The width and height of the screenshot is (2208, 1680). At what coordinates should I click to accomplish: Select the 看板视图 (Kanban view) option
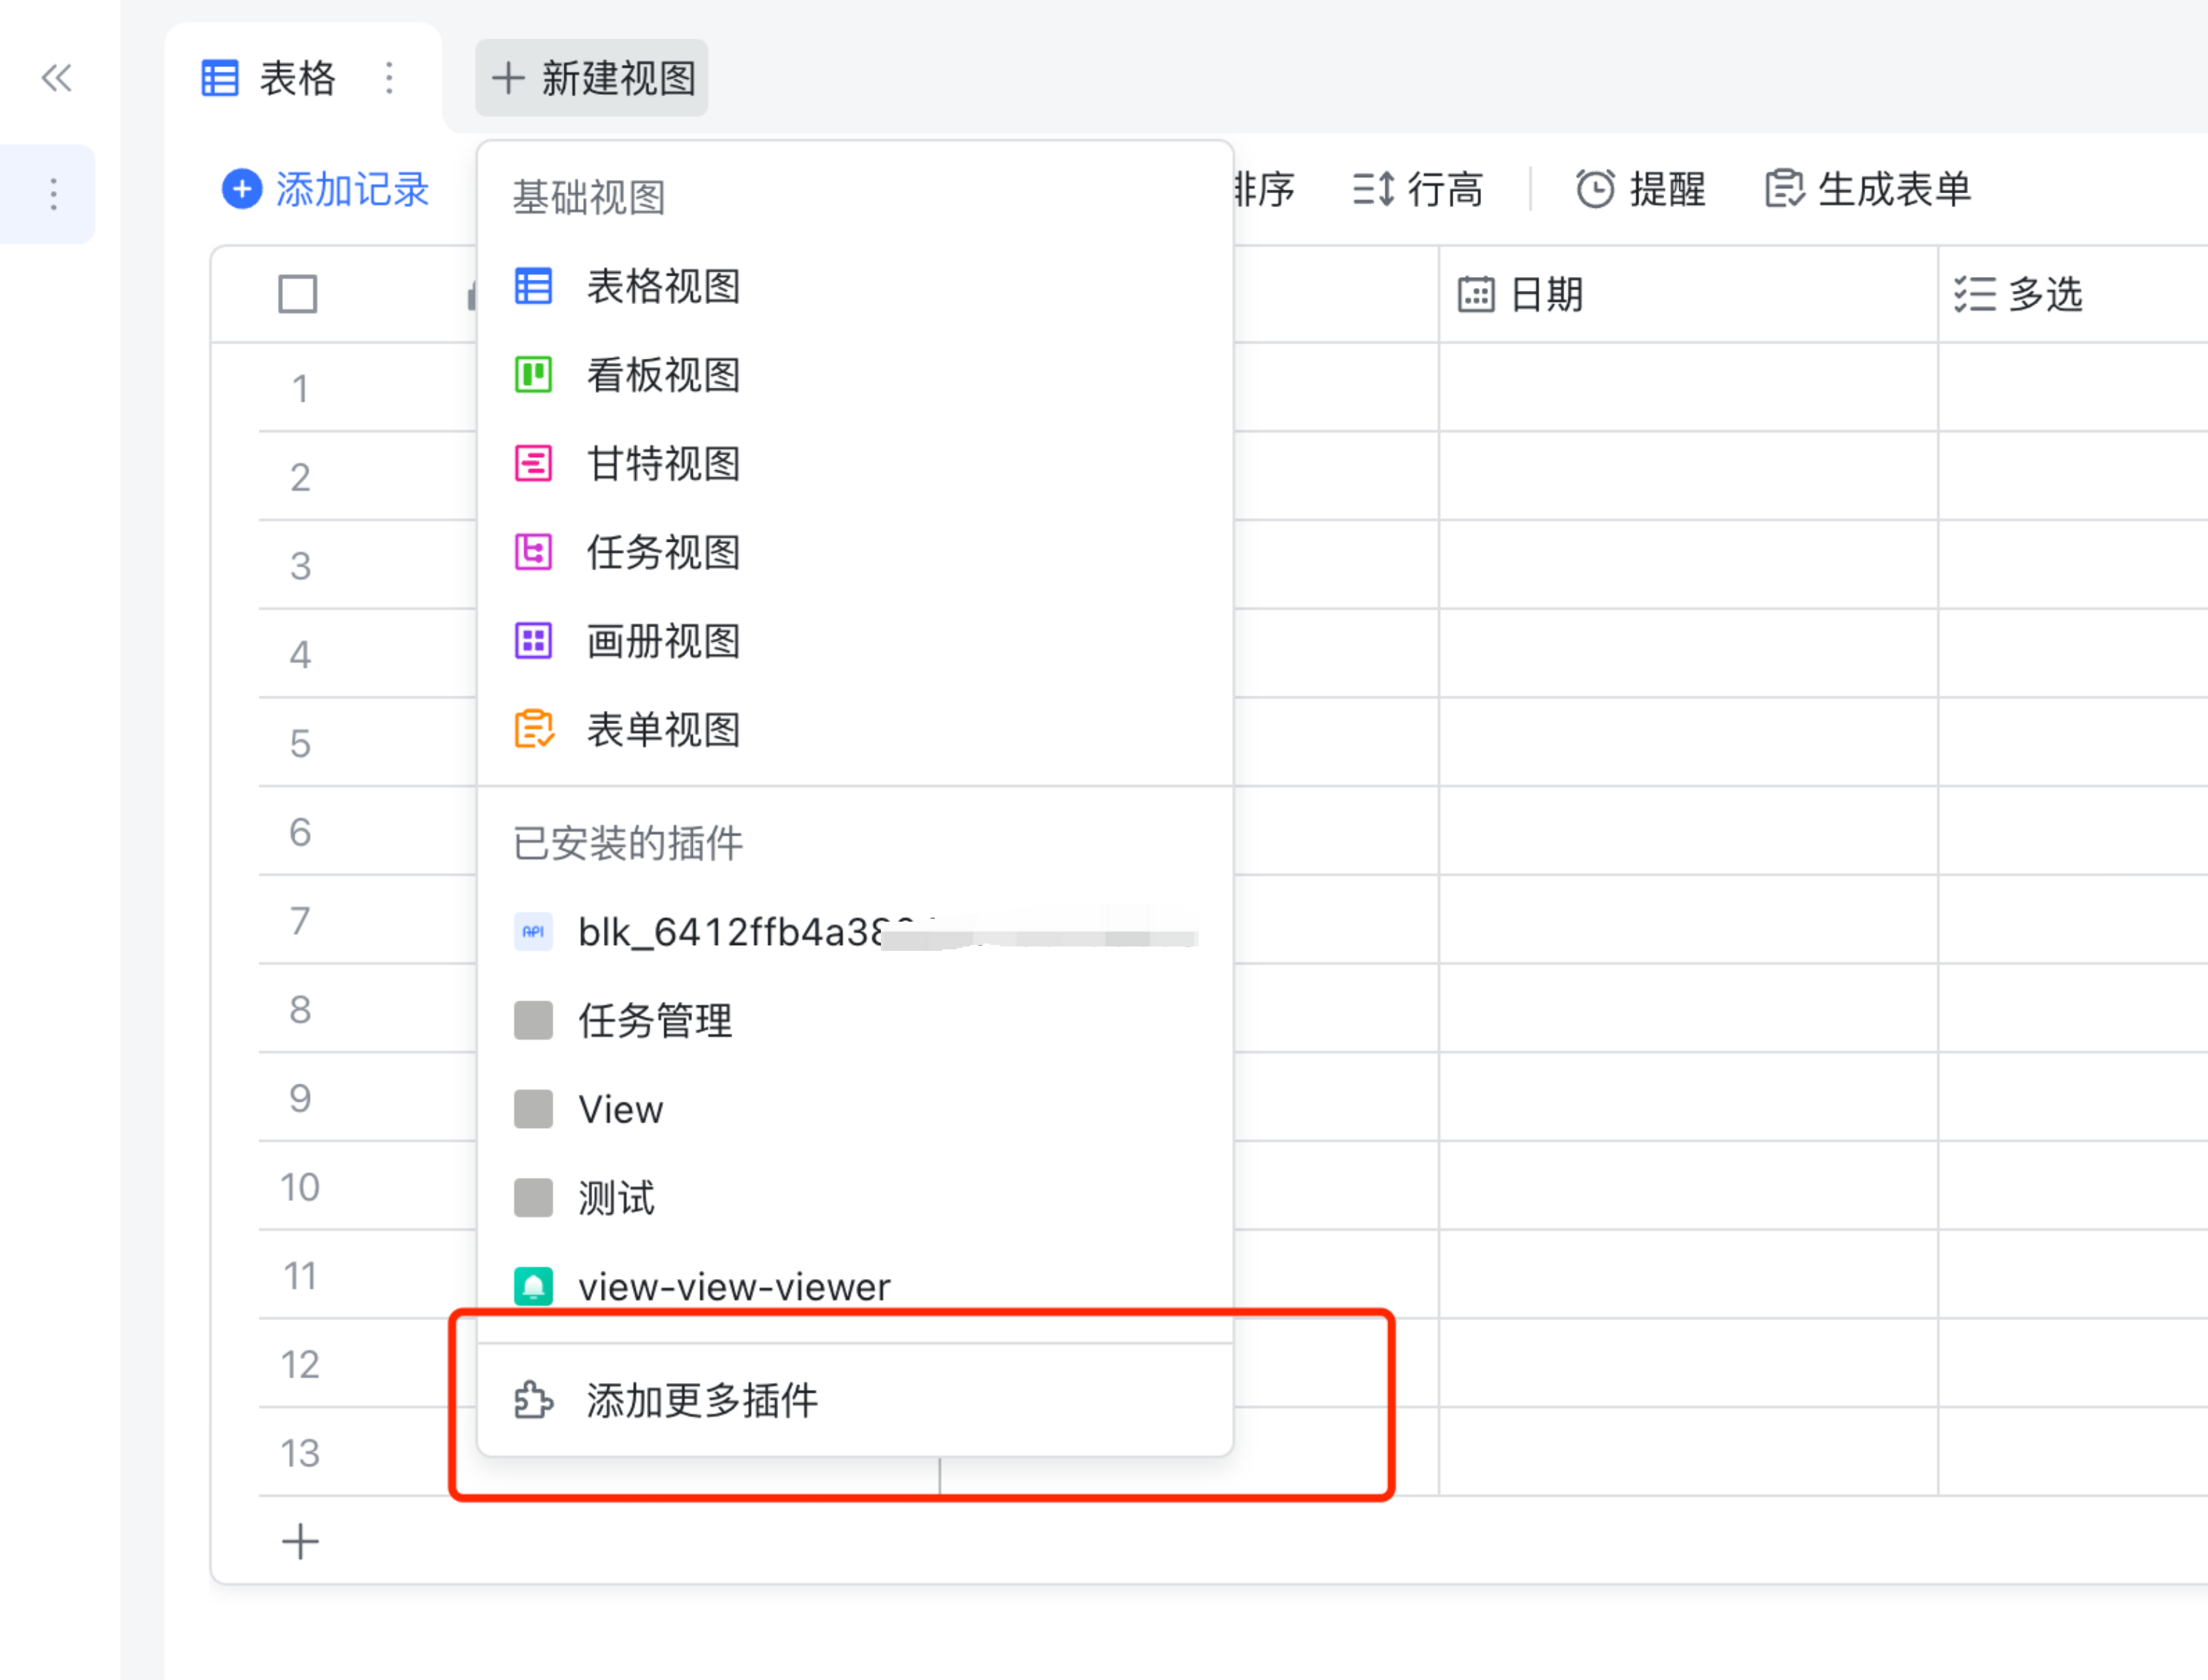663,375
